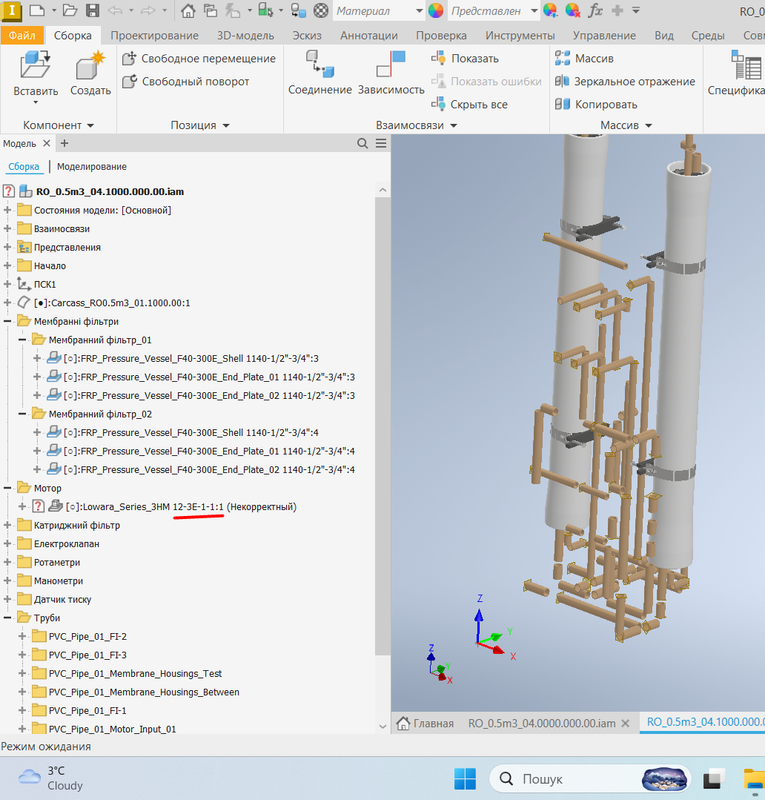Open the Спецификация bill of materials icon
The image size is (765, 800).
(747, 65)
